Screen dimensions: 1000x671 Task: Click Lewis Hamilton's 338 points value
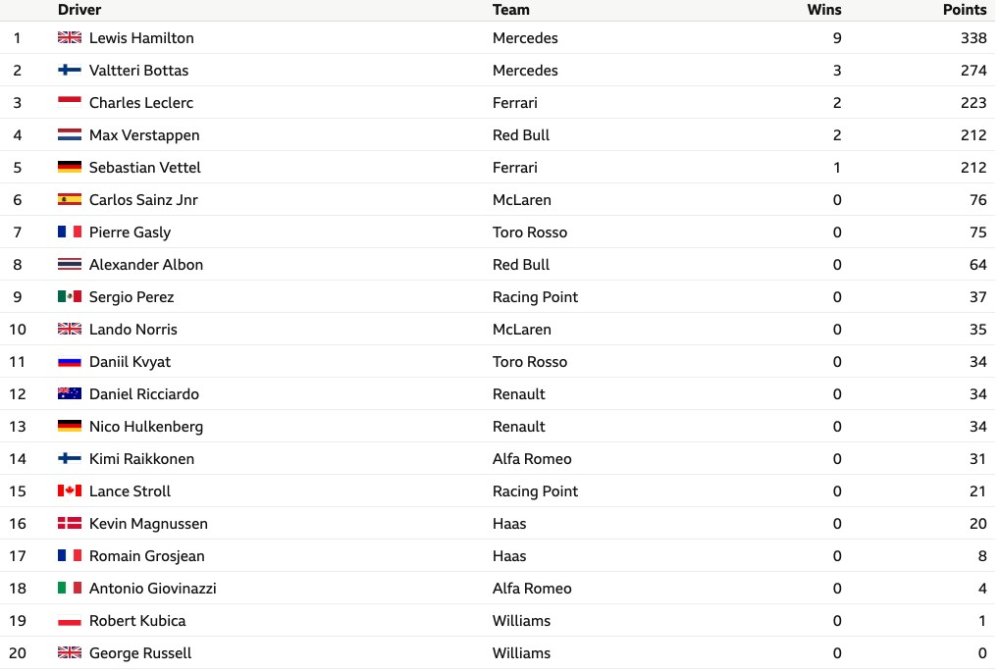point(974,38)
